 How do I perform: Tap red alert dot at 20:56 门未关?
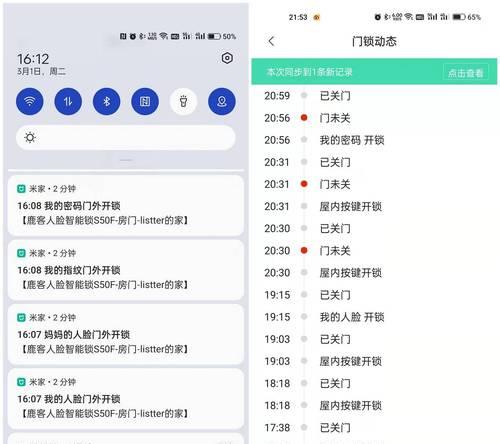click(304, 117)
